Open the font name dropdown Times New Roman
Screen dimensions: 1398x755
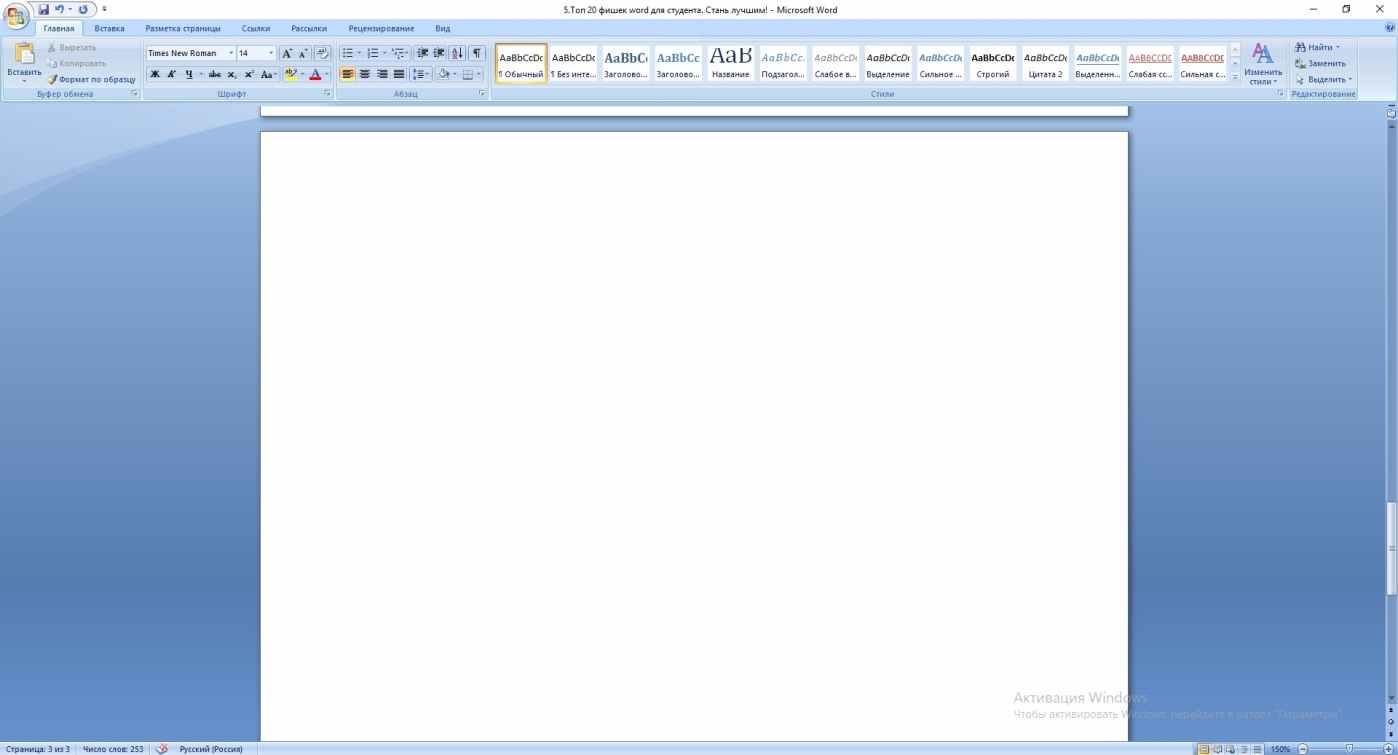231,53
